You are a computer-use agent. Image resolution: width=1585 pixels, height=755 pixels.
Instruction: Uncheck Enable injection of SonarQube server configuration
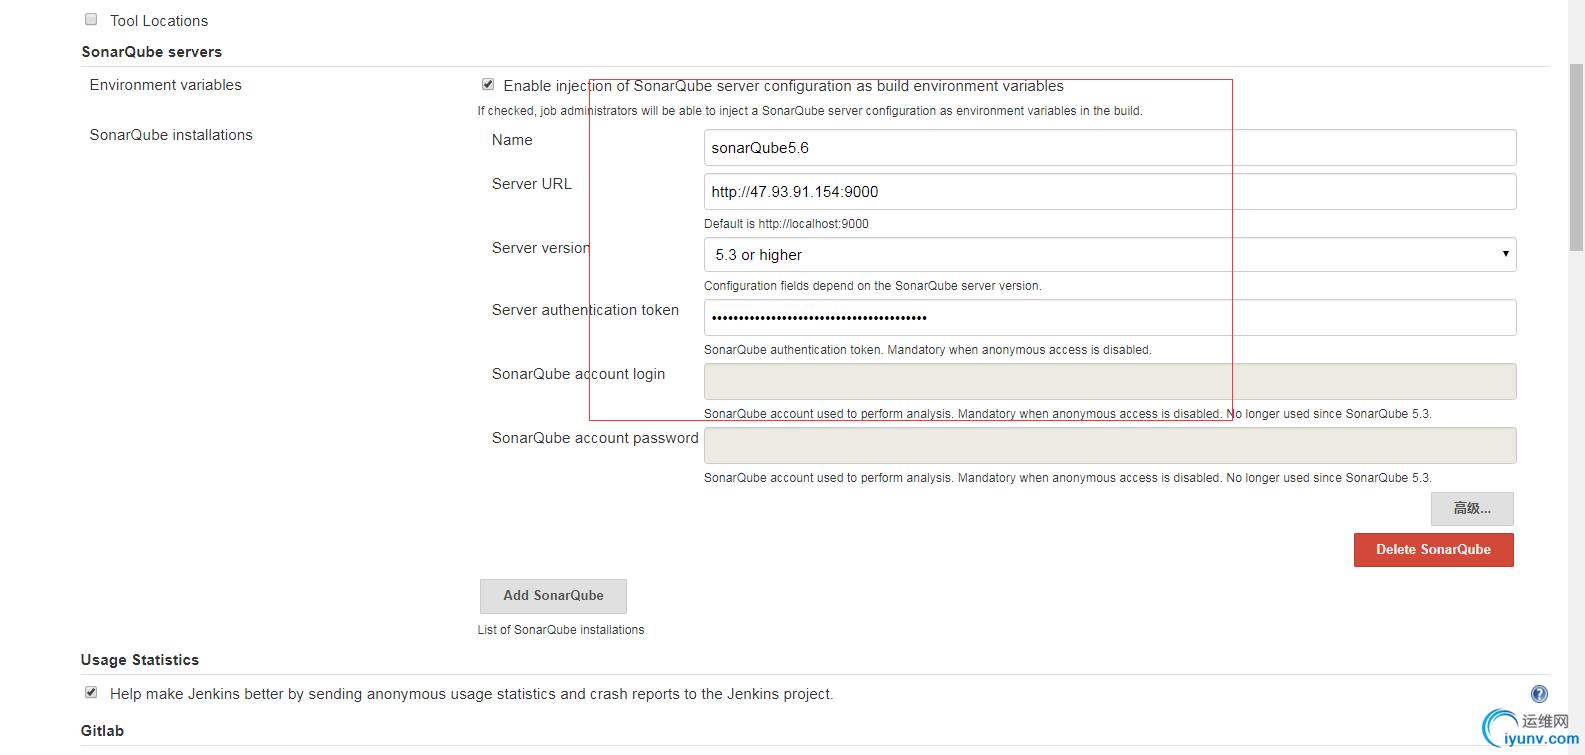click(x=488, y=85)
